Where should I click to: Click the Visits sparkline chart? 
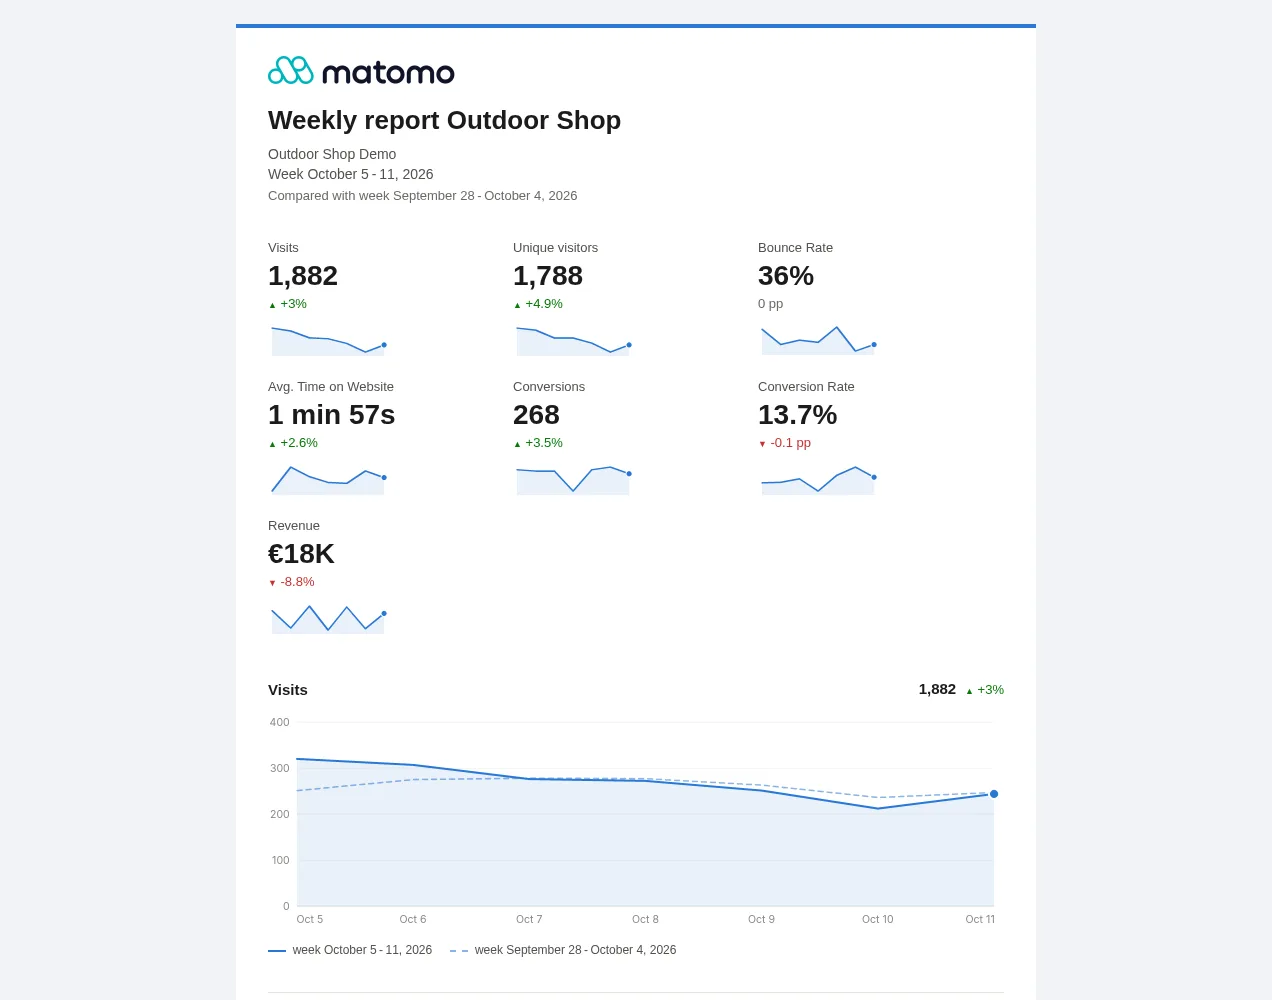(328, 339)
